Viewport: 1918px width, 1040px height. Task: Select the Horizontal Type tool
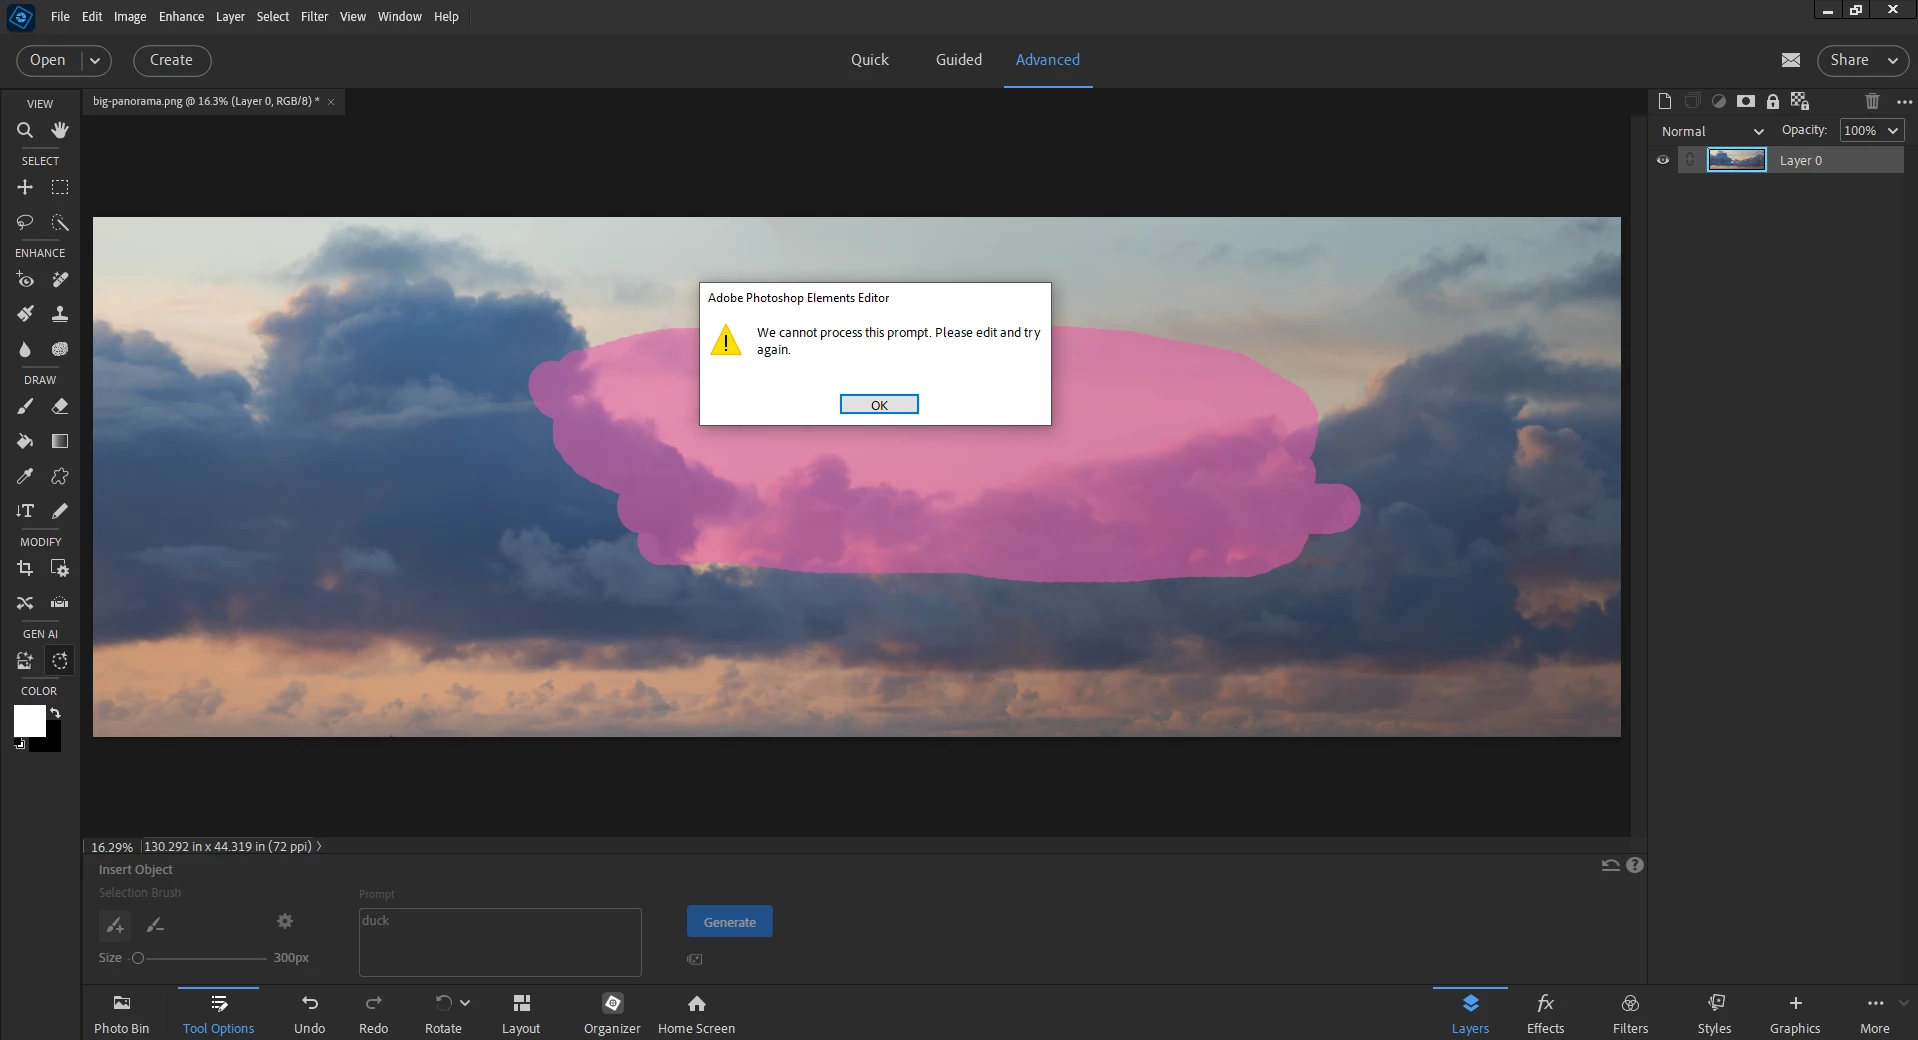[x=25, y=510]
